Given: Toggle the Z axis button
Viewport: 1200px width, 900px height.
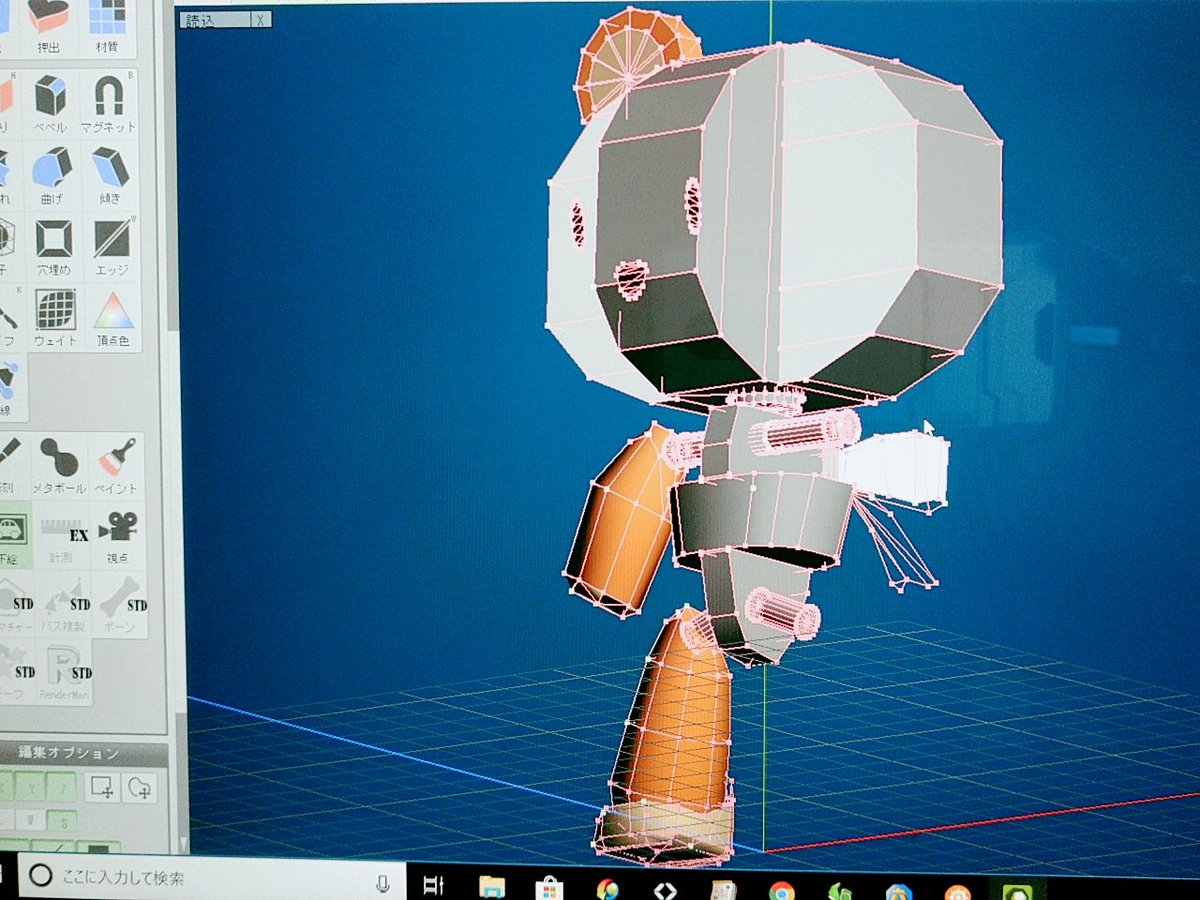Looking at the screenshot, I should pos(61,788).
